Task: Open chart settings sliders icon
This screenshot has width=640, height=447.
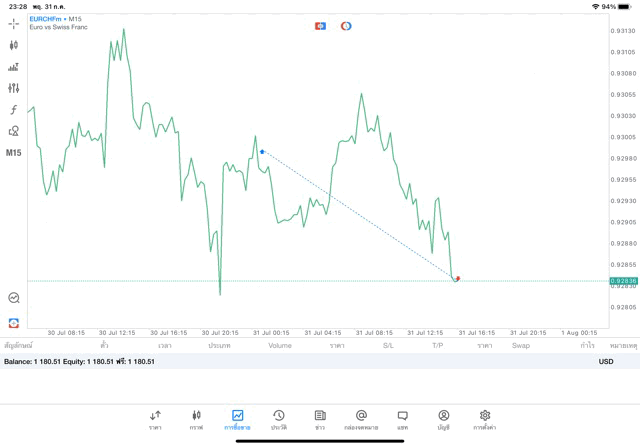Action: click(x=14, y=88)
